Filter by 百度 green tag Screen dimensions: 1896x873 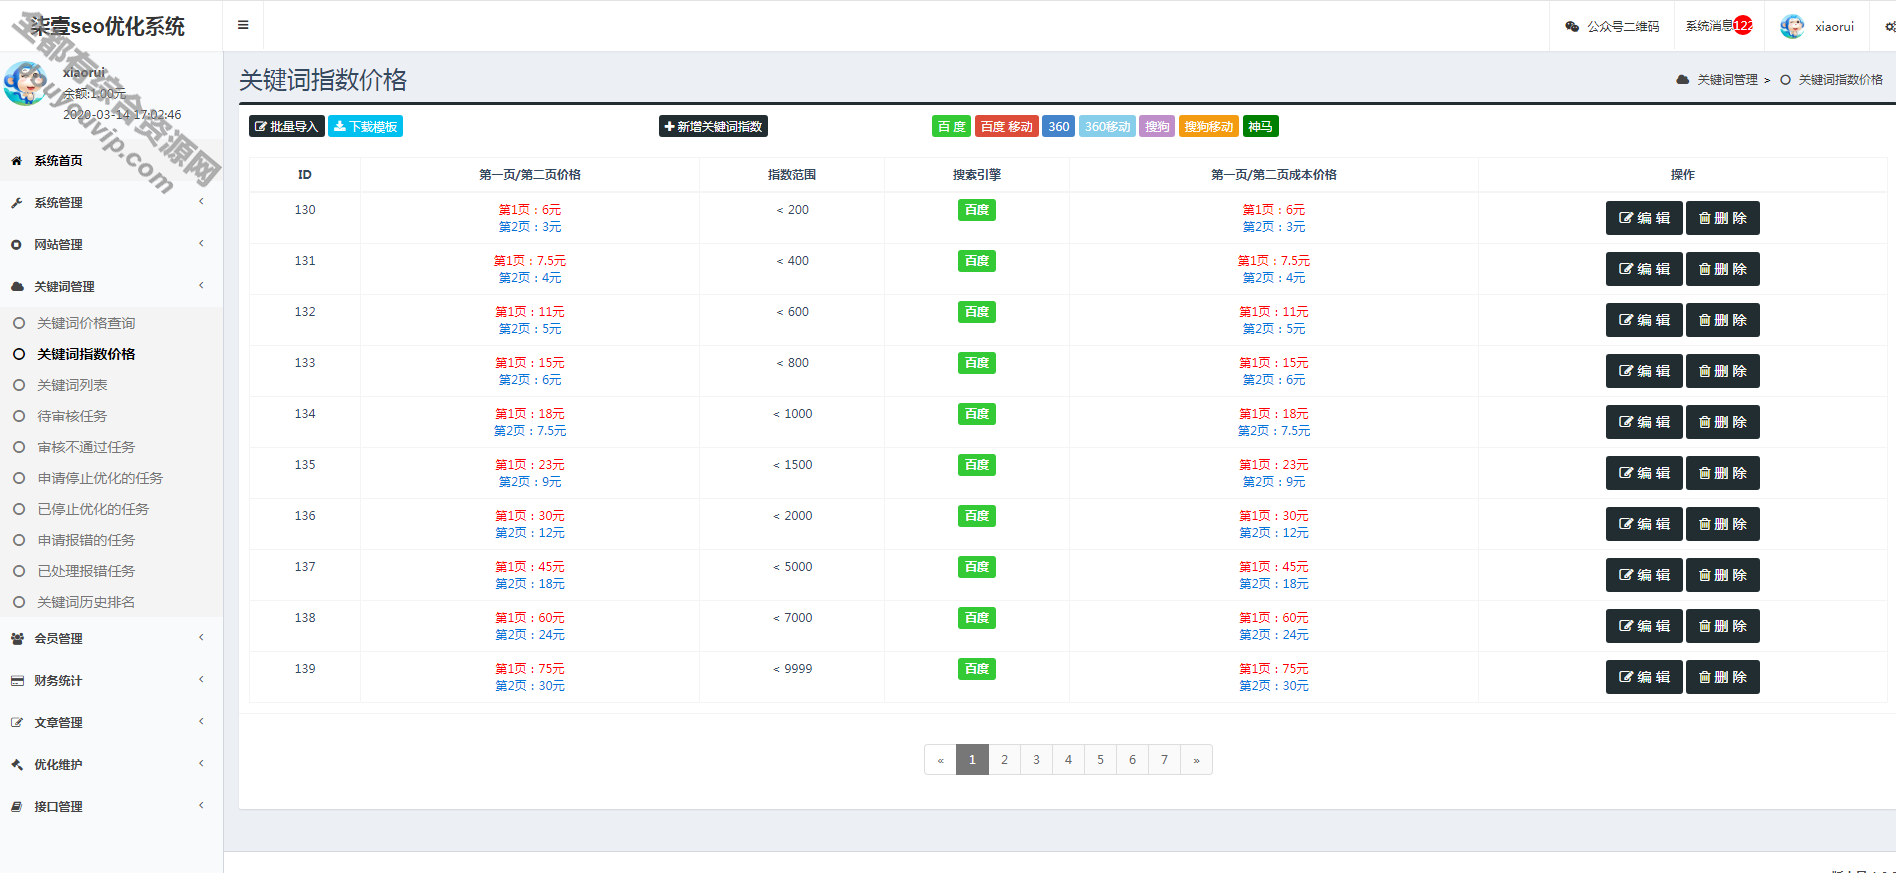(x=951, y=127)
